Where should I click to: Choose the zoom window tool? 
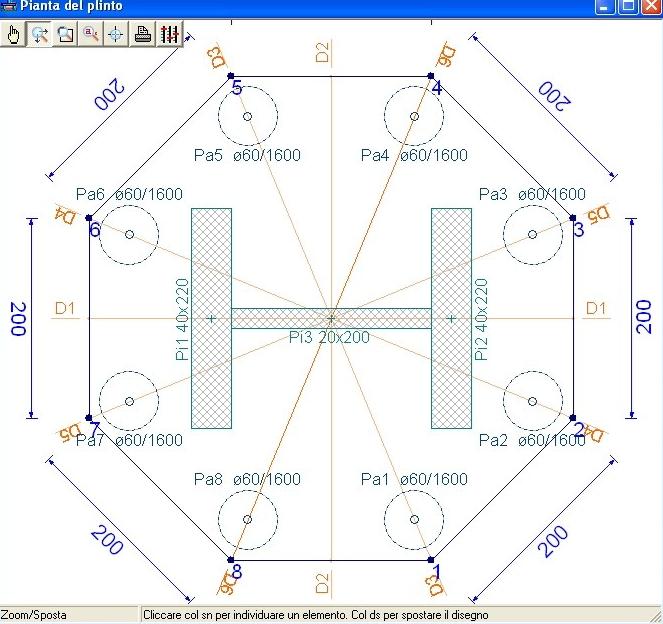(x=65, y=34)
